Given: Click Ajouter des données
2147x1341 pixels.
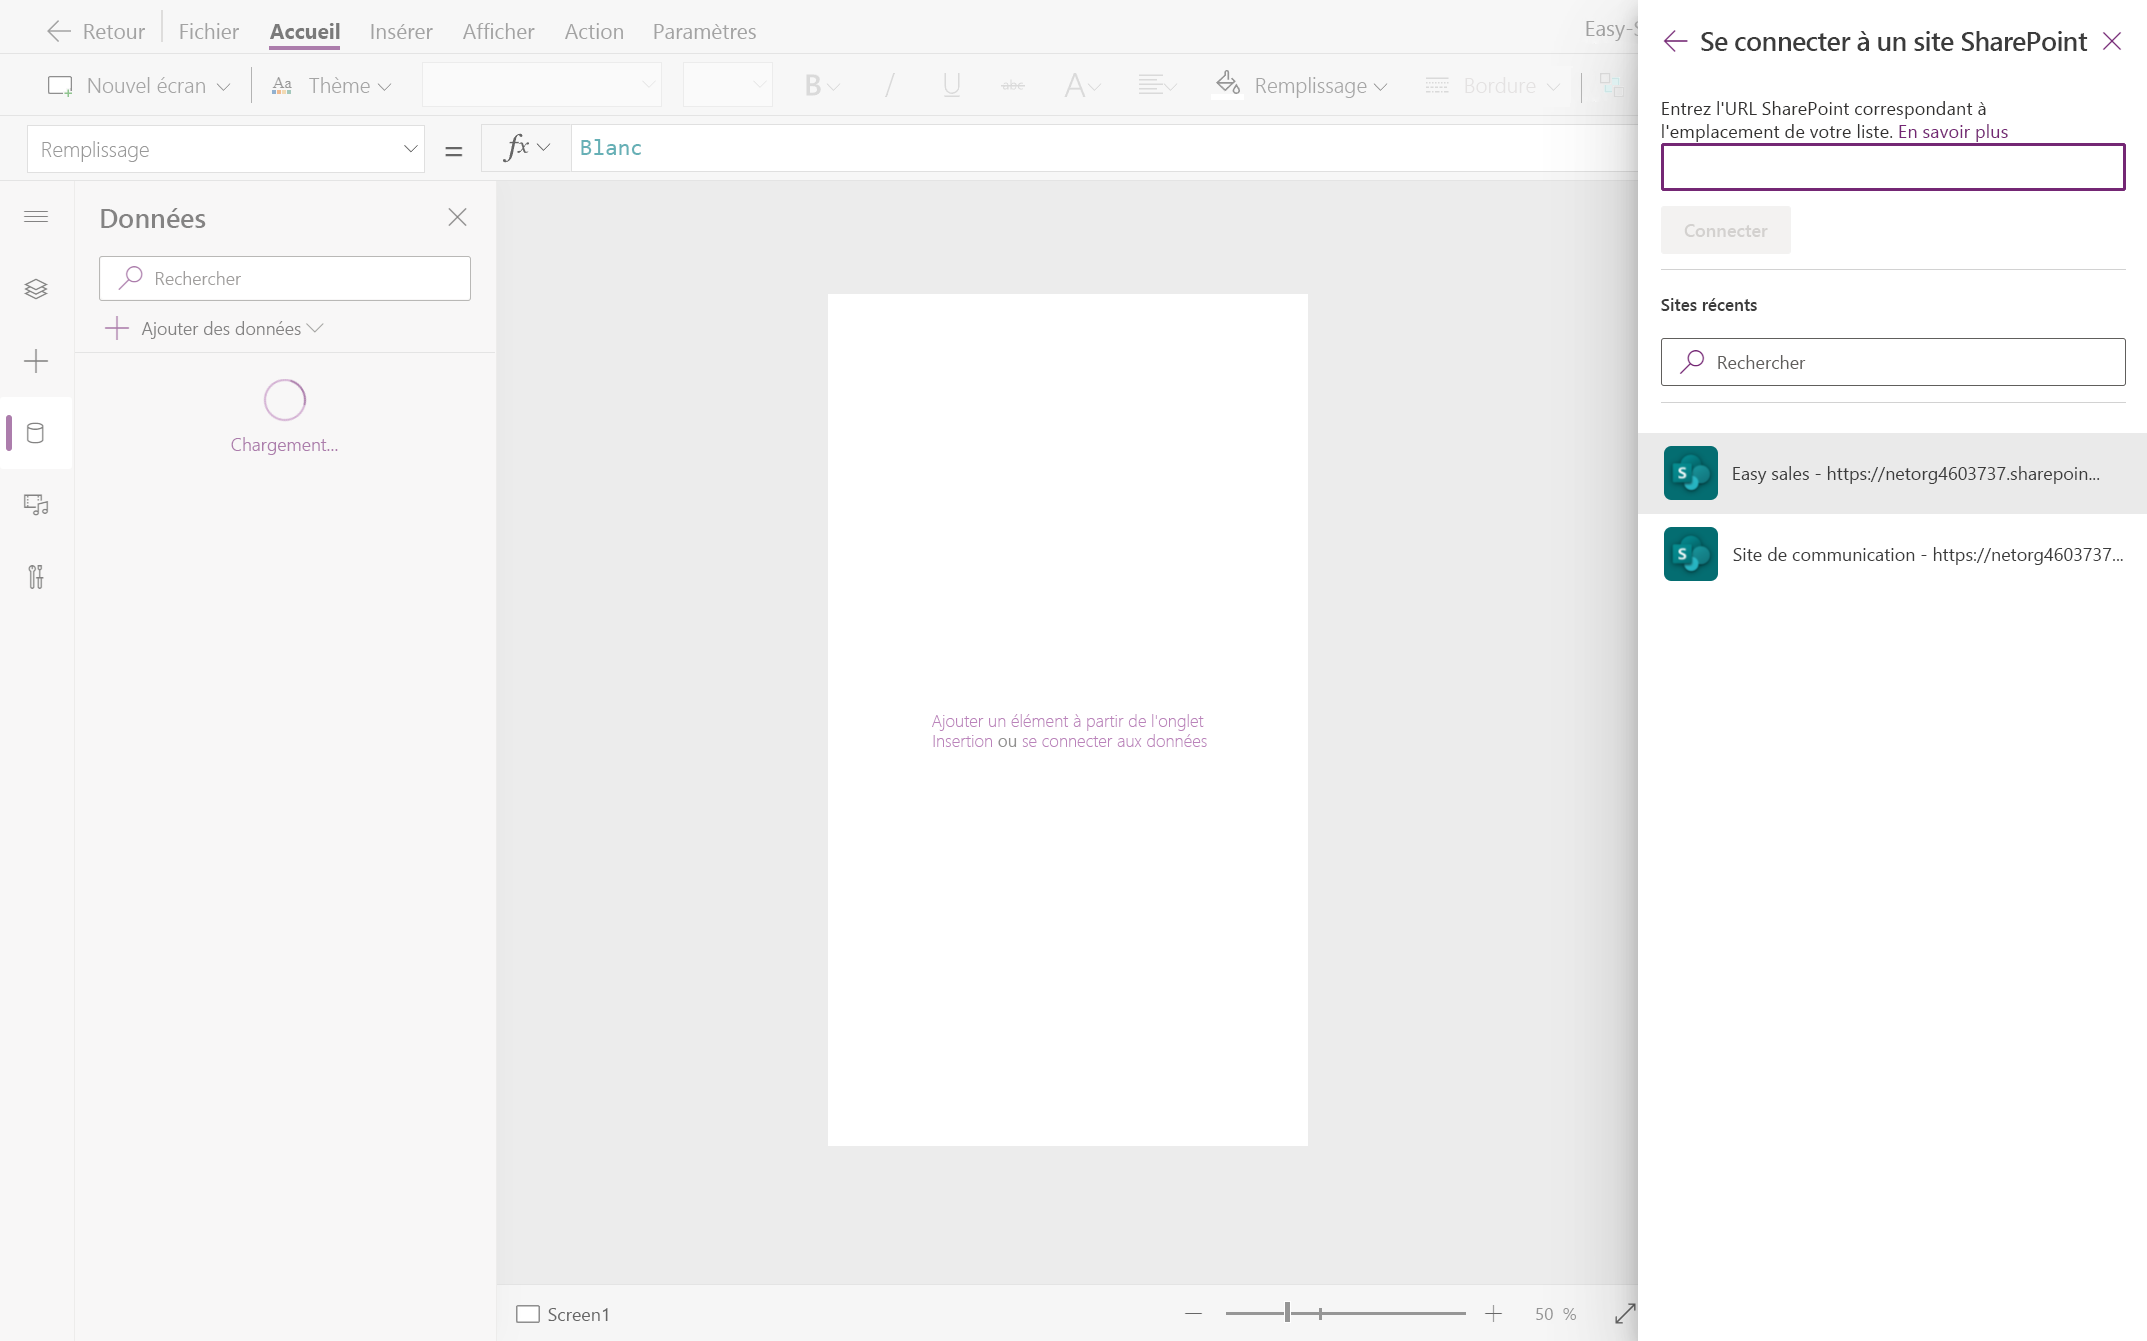Looking at the screenshot, I should pyautogui.click(x=214, y=328).
